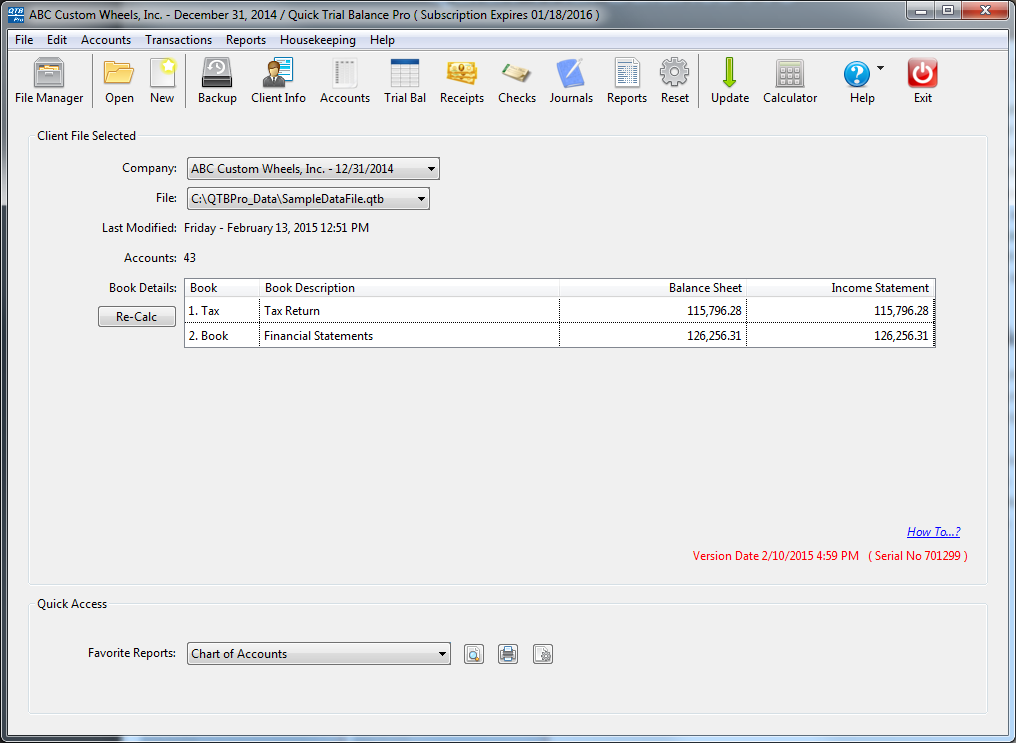Open Journals entry icon

[x=571, y=80]
